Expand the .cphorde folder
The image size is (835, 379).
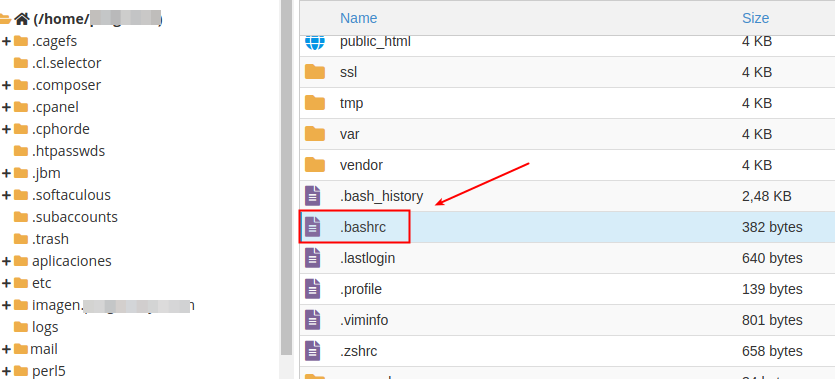click(6, 129)
